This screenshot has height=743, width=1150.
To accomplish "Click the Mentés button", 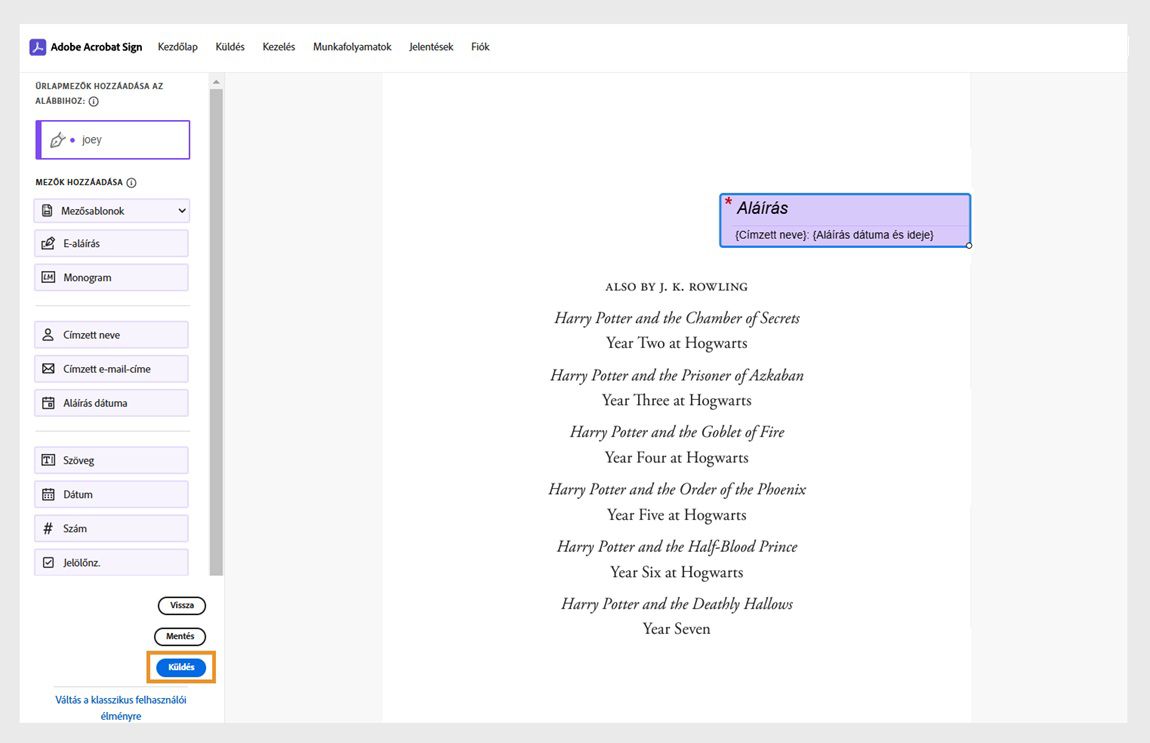I will point(180,636).
